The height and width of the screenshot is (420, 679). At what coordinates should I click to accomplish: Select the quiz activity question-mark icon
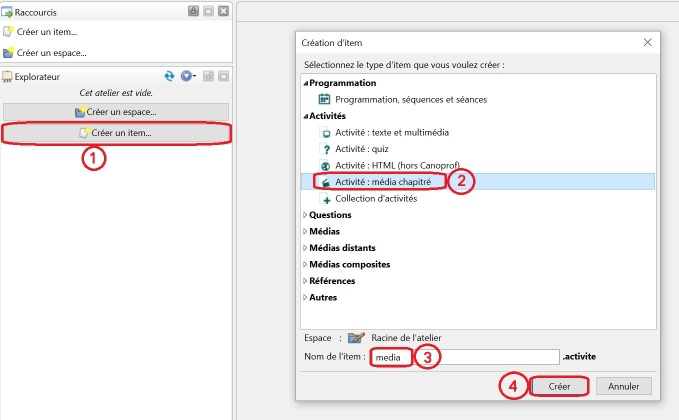tap(324, 148)
